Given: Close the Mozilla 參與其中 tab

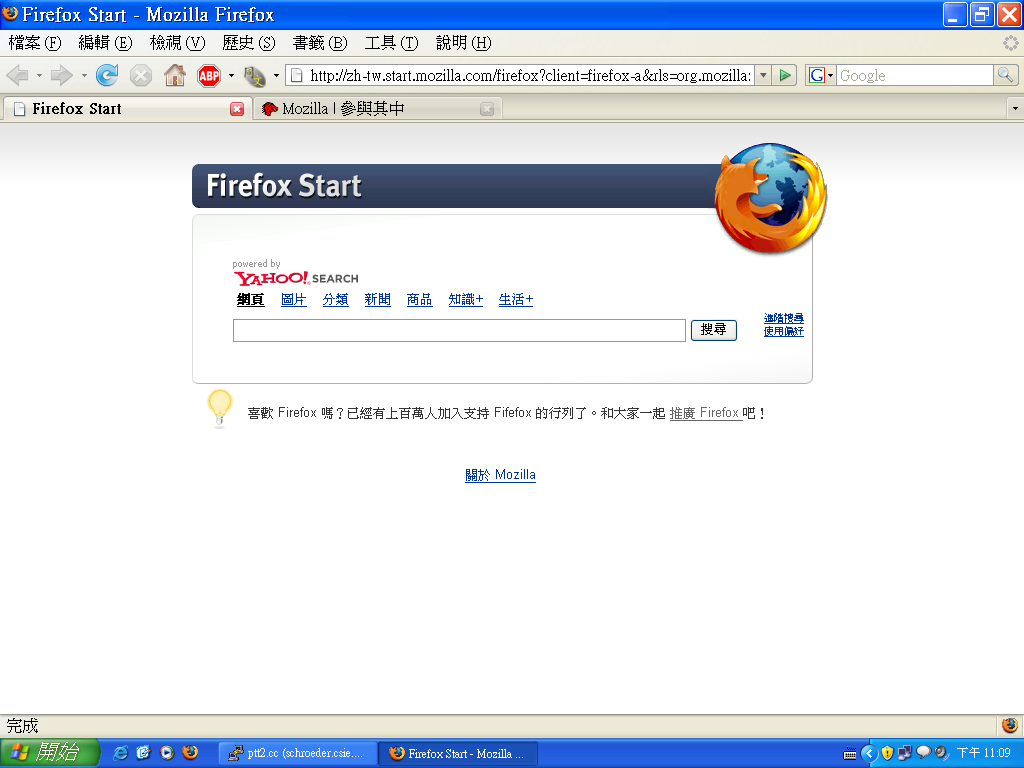Looking at the screenshot, I should 487,109.
